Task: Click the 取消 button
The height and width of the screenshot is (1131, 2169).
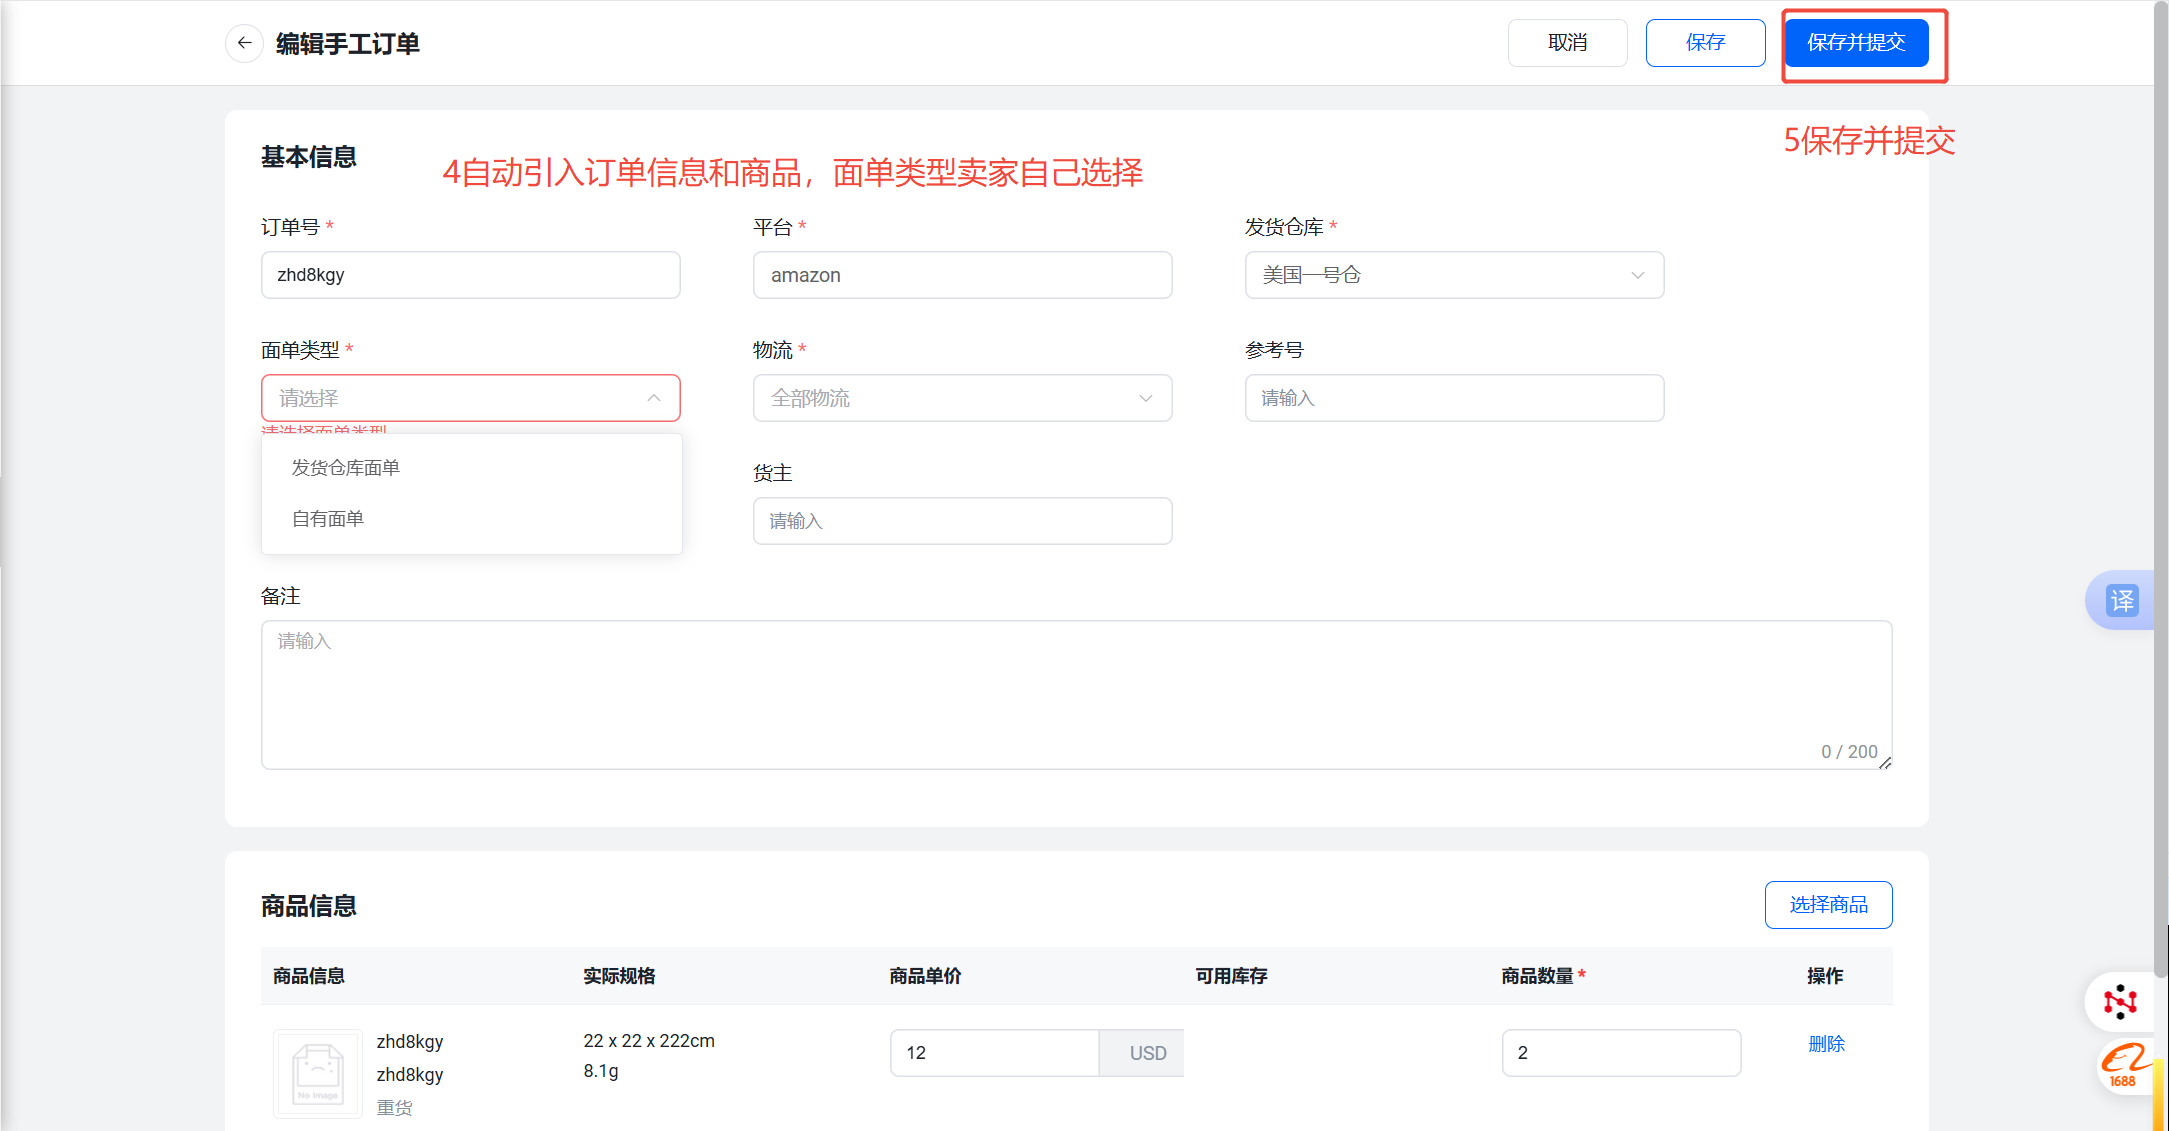Action: click(1567, 43)
